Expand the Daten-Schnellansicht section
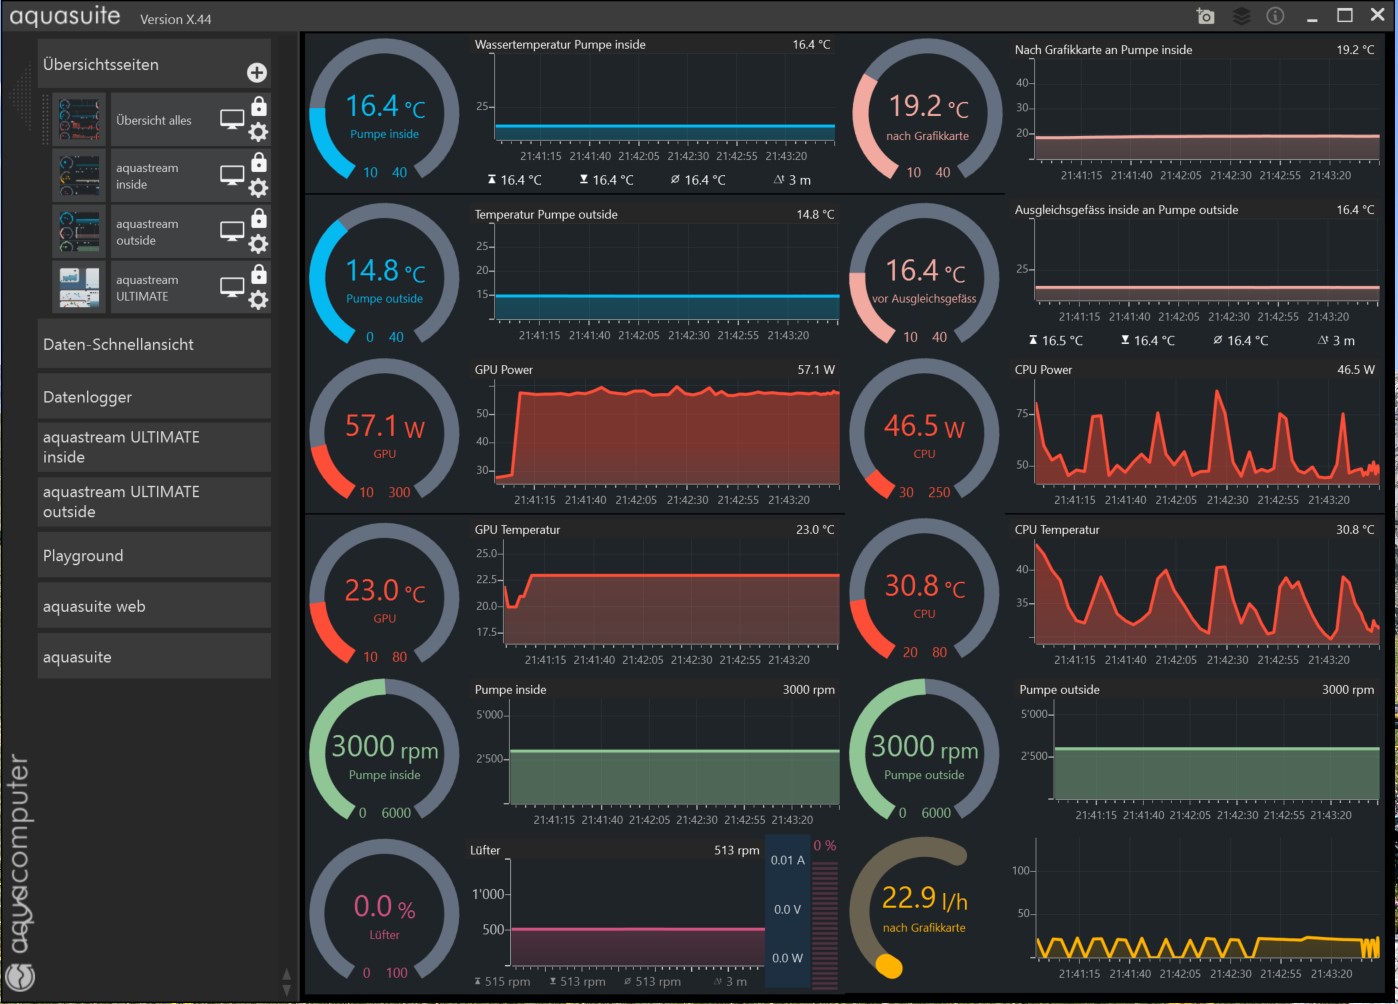The width and height of the screenshot is (1398, 1004). 154,344
